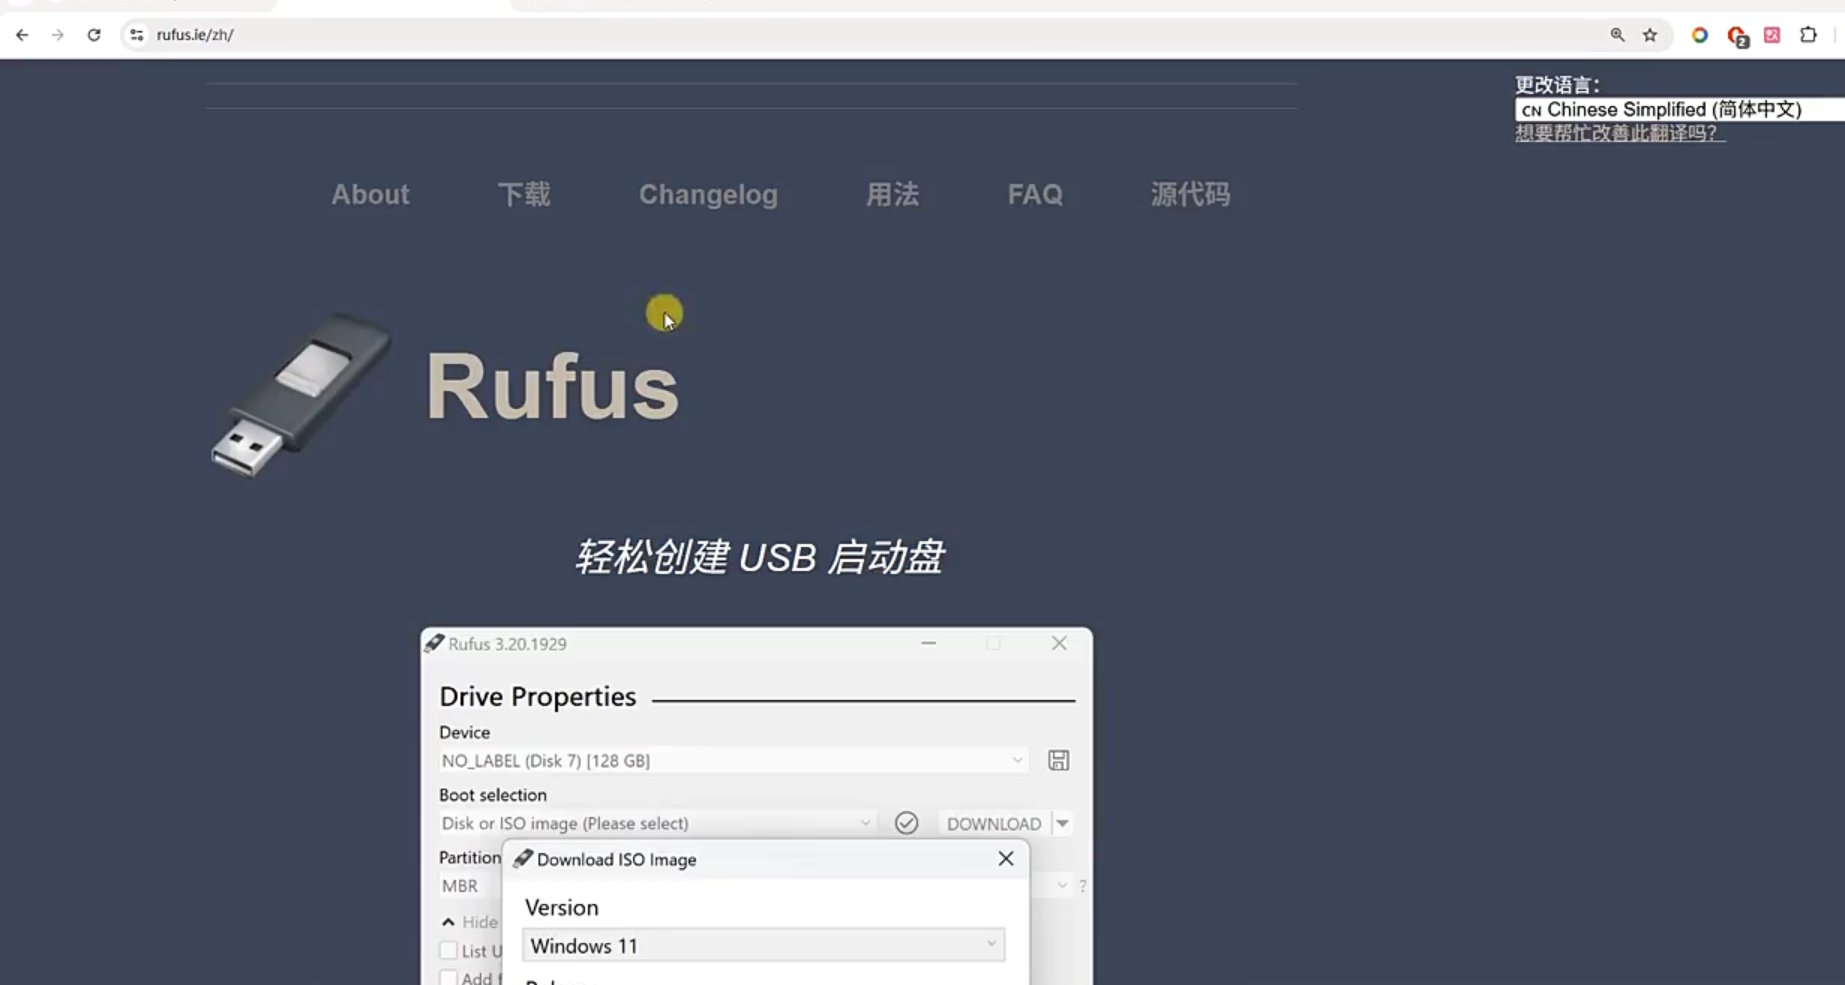Open the red extension with badge 2

[x=1738, y=37]
